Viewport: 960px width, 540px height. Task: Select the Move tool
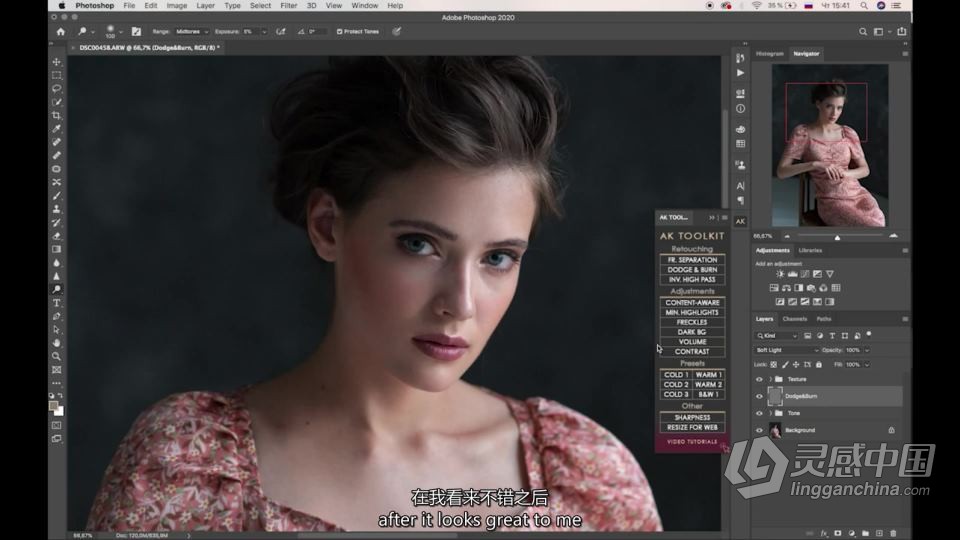(56, 62)
